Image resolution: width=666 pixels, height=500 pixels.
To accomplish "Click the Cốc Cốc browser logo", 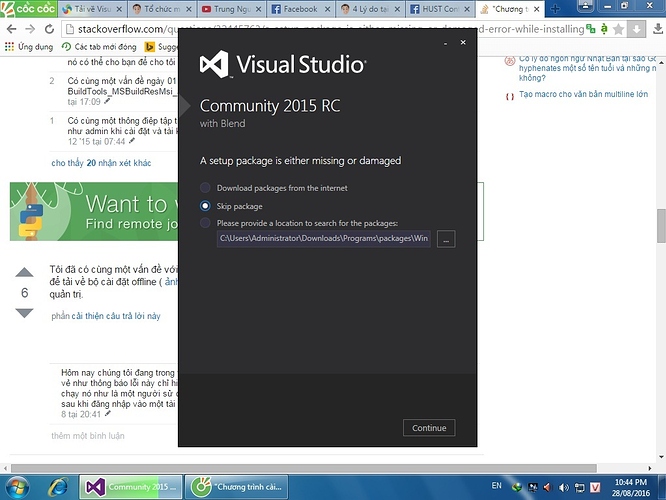I will coord(28,8).
